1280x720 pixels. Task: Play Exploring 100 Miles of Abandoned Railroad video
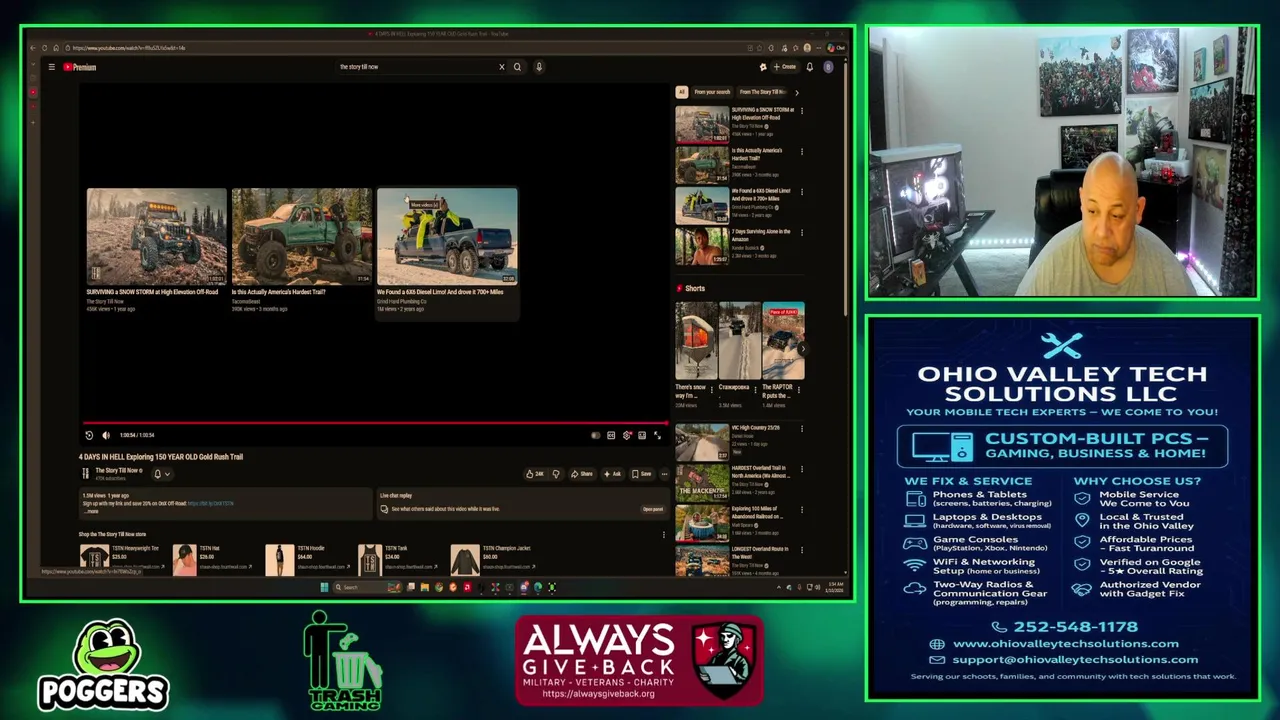pos(702,523)
